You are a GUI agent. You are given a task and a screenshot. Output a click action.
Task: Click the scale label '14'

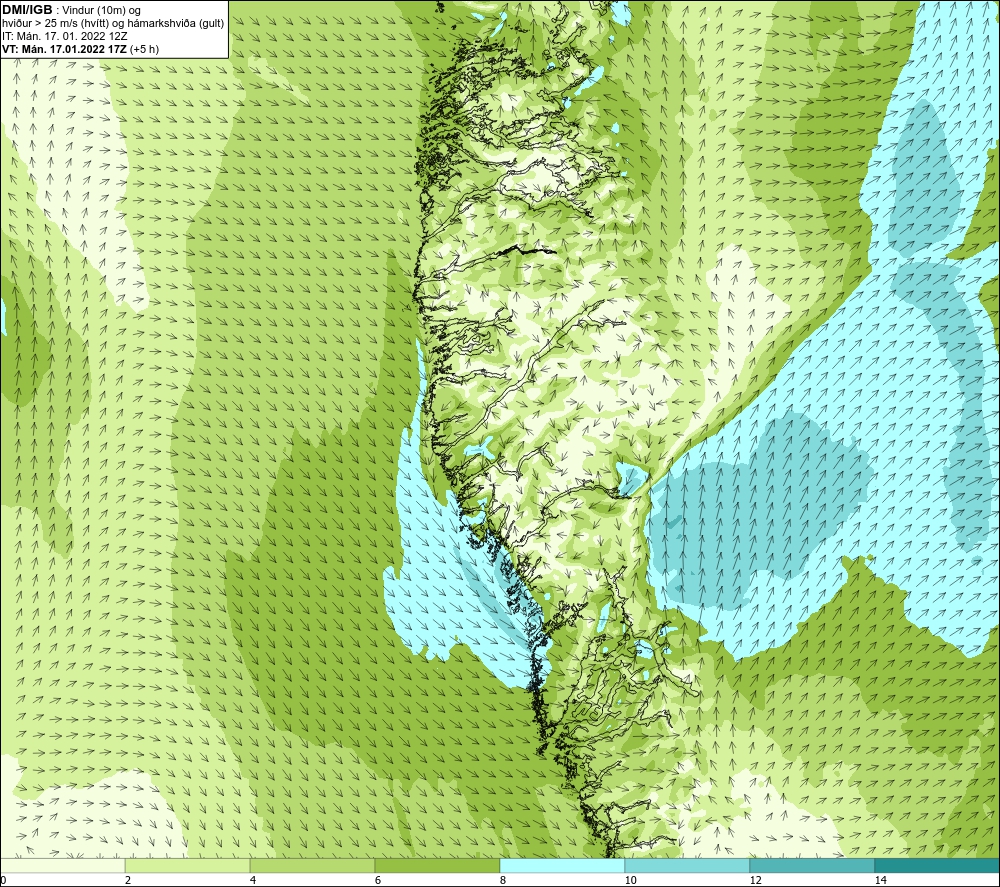[x=881, y=881]
